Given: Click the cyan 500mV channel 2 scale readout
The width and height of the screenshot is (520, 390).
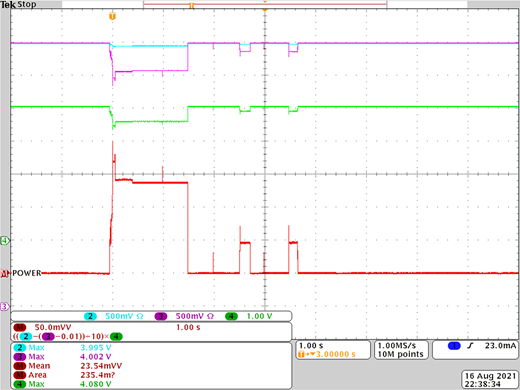Looking at the screenshot, I should tap(124, 316).
